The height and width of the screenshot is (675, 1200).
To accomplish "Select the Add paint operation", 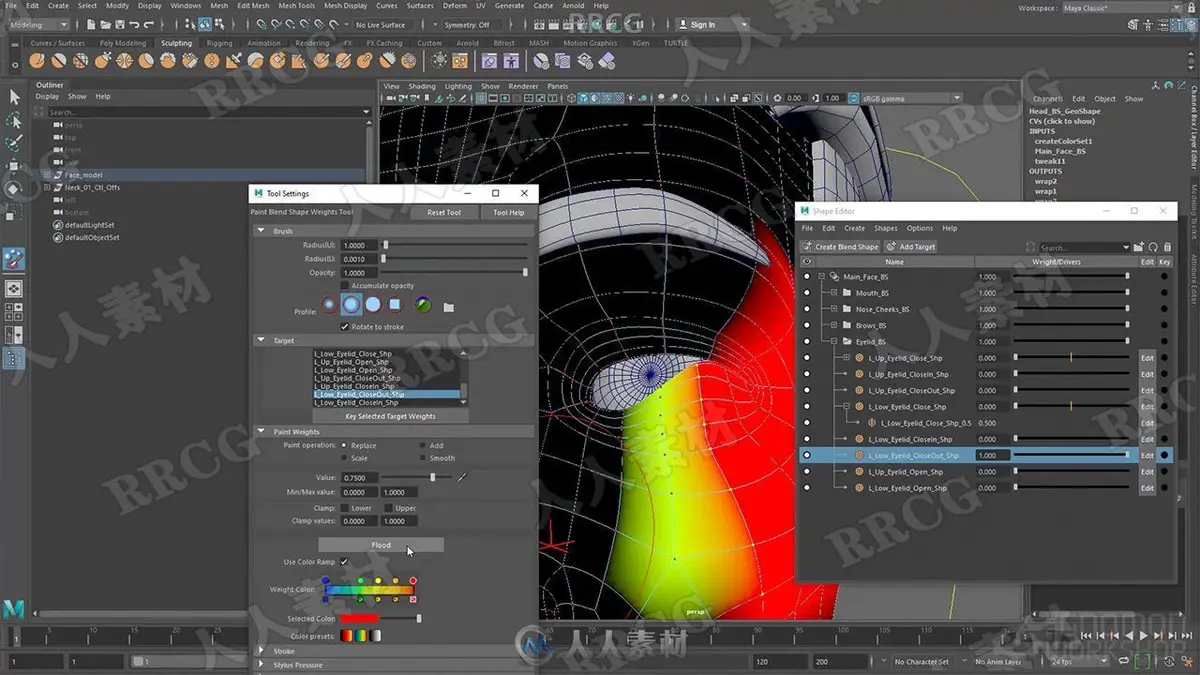I will 422,445.
